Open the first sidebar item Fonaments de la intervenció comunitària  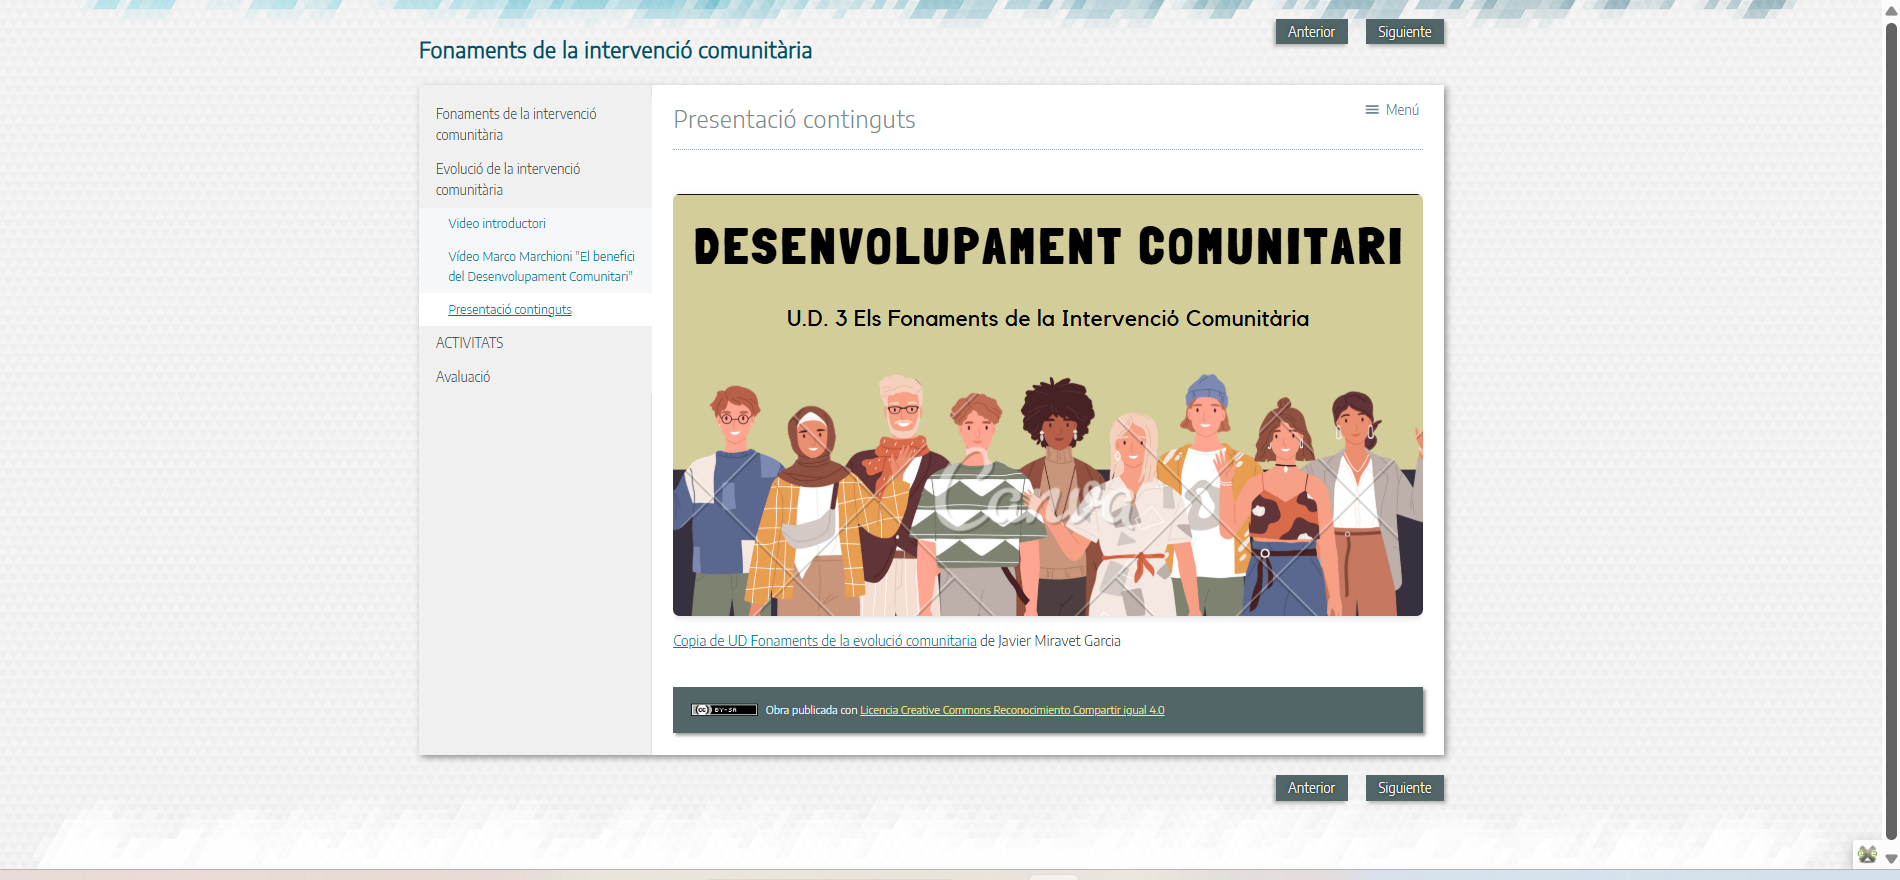(x=516, y=124)
